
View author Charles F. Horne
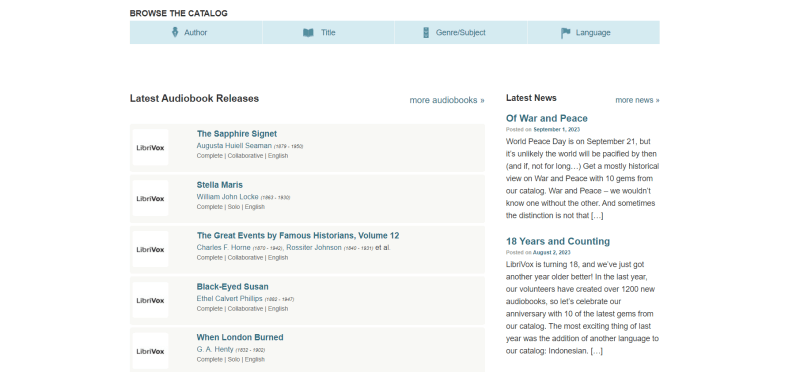click(223, 247)
